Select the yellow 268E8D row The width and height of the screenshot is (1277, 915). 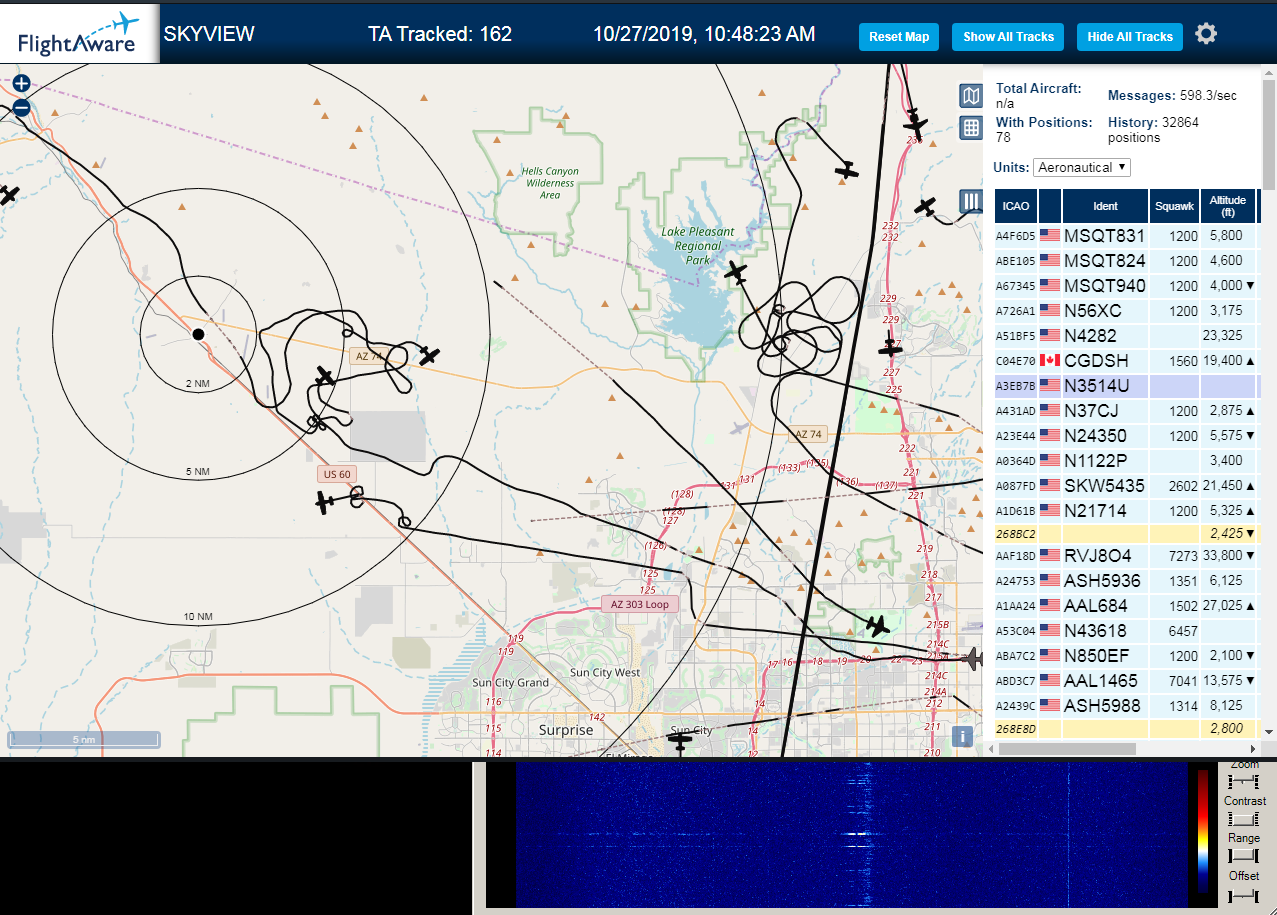(1126, 729)
